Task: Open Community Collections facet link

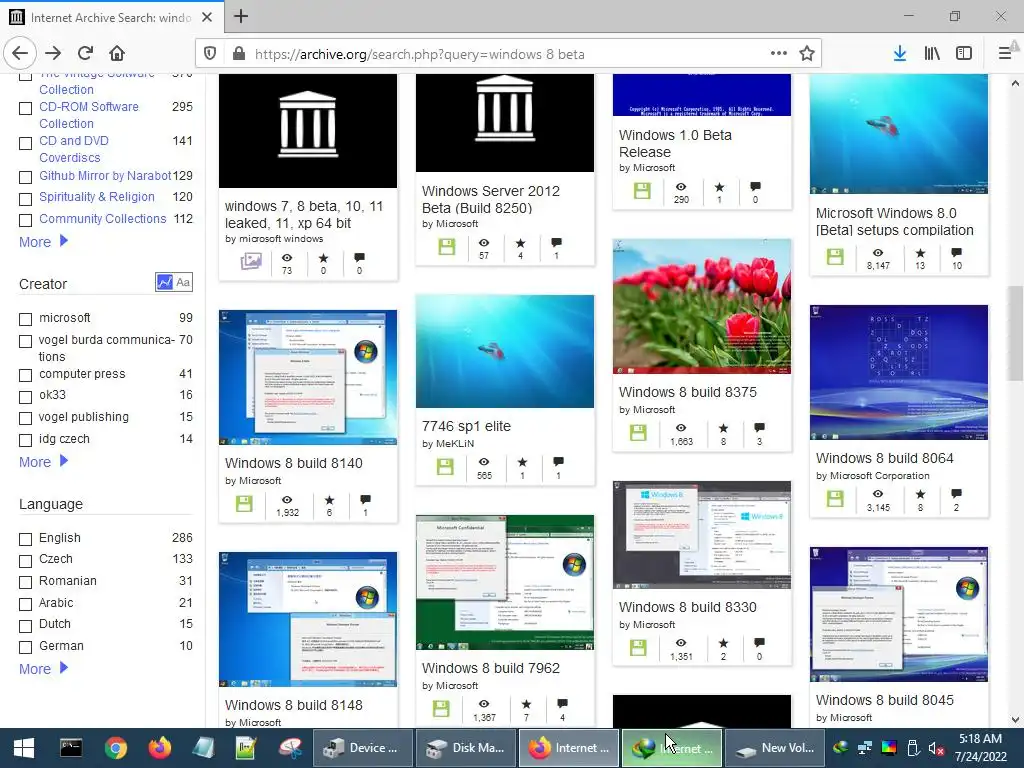Action: (x=103, y=219)
